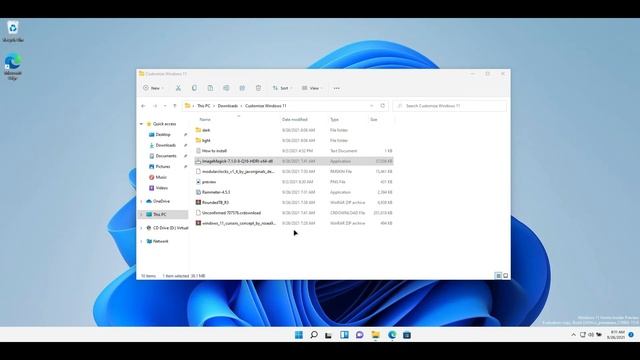The height and width of the screenshot is (360, 640).
Task: Refresh the current folder view
Action: click(382, 106)
